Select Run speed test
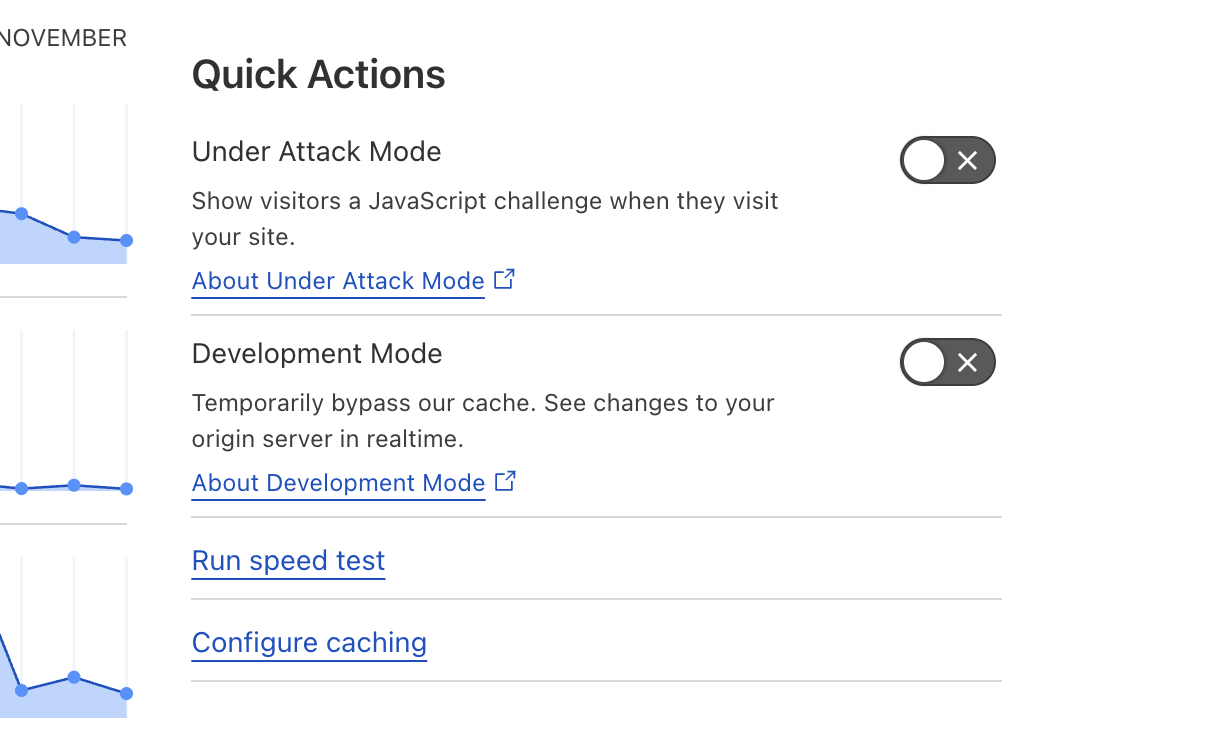This screenshot has height=744, width=1212. pos(288,561)
